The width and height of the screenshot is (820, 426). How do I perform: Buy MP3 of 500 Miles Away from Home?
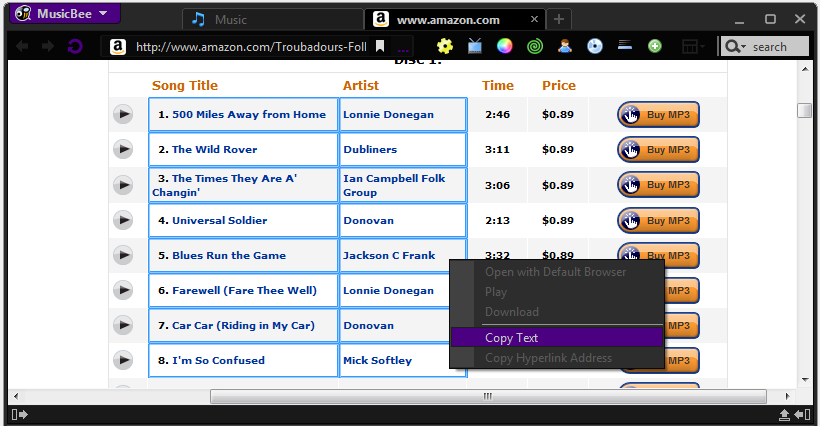coord(658,114)
